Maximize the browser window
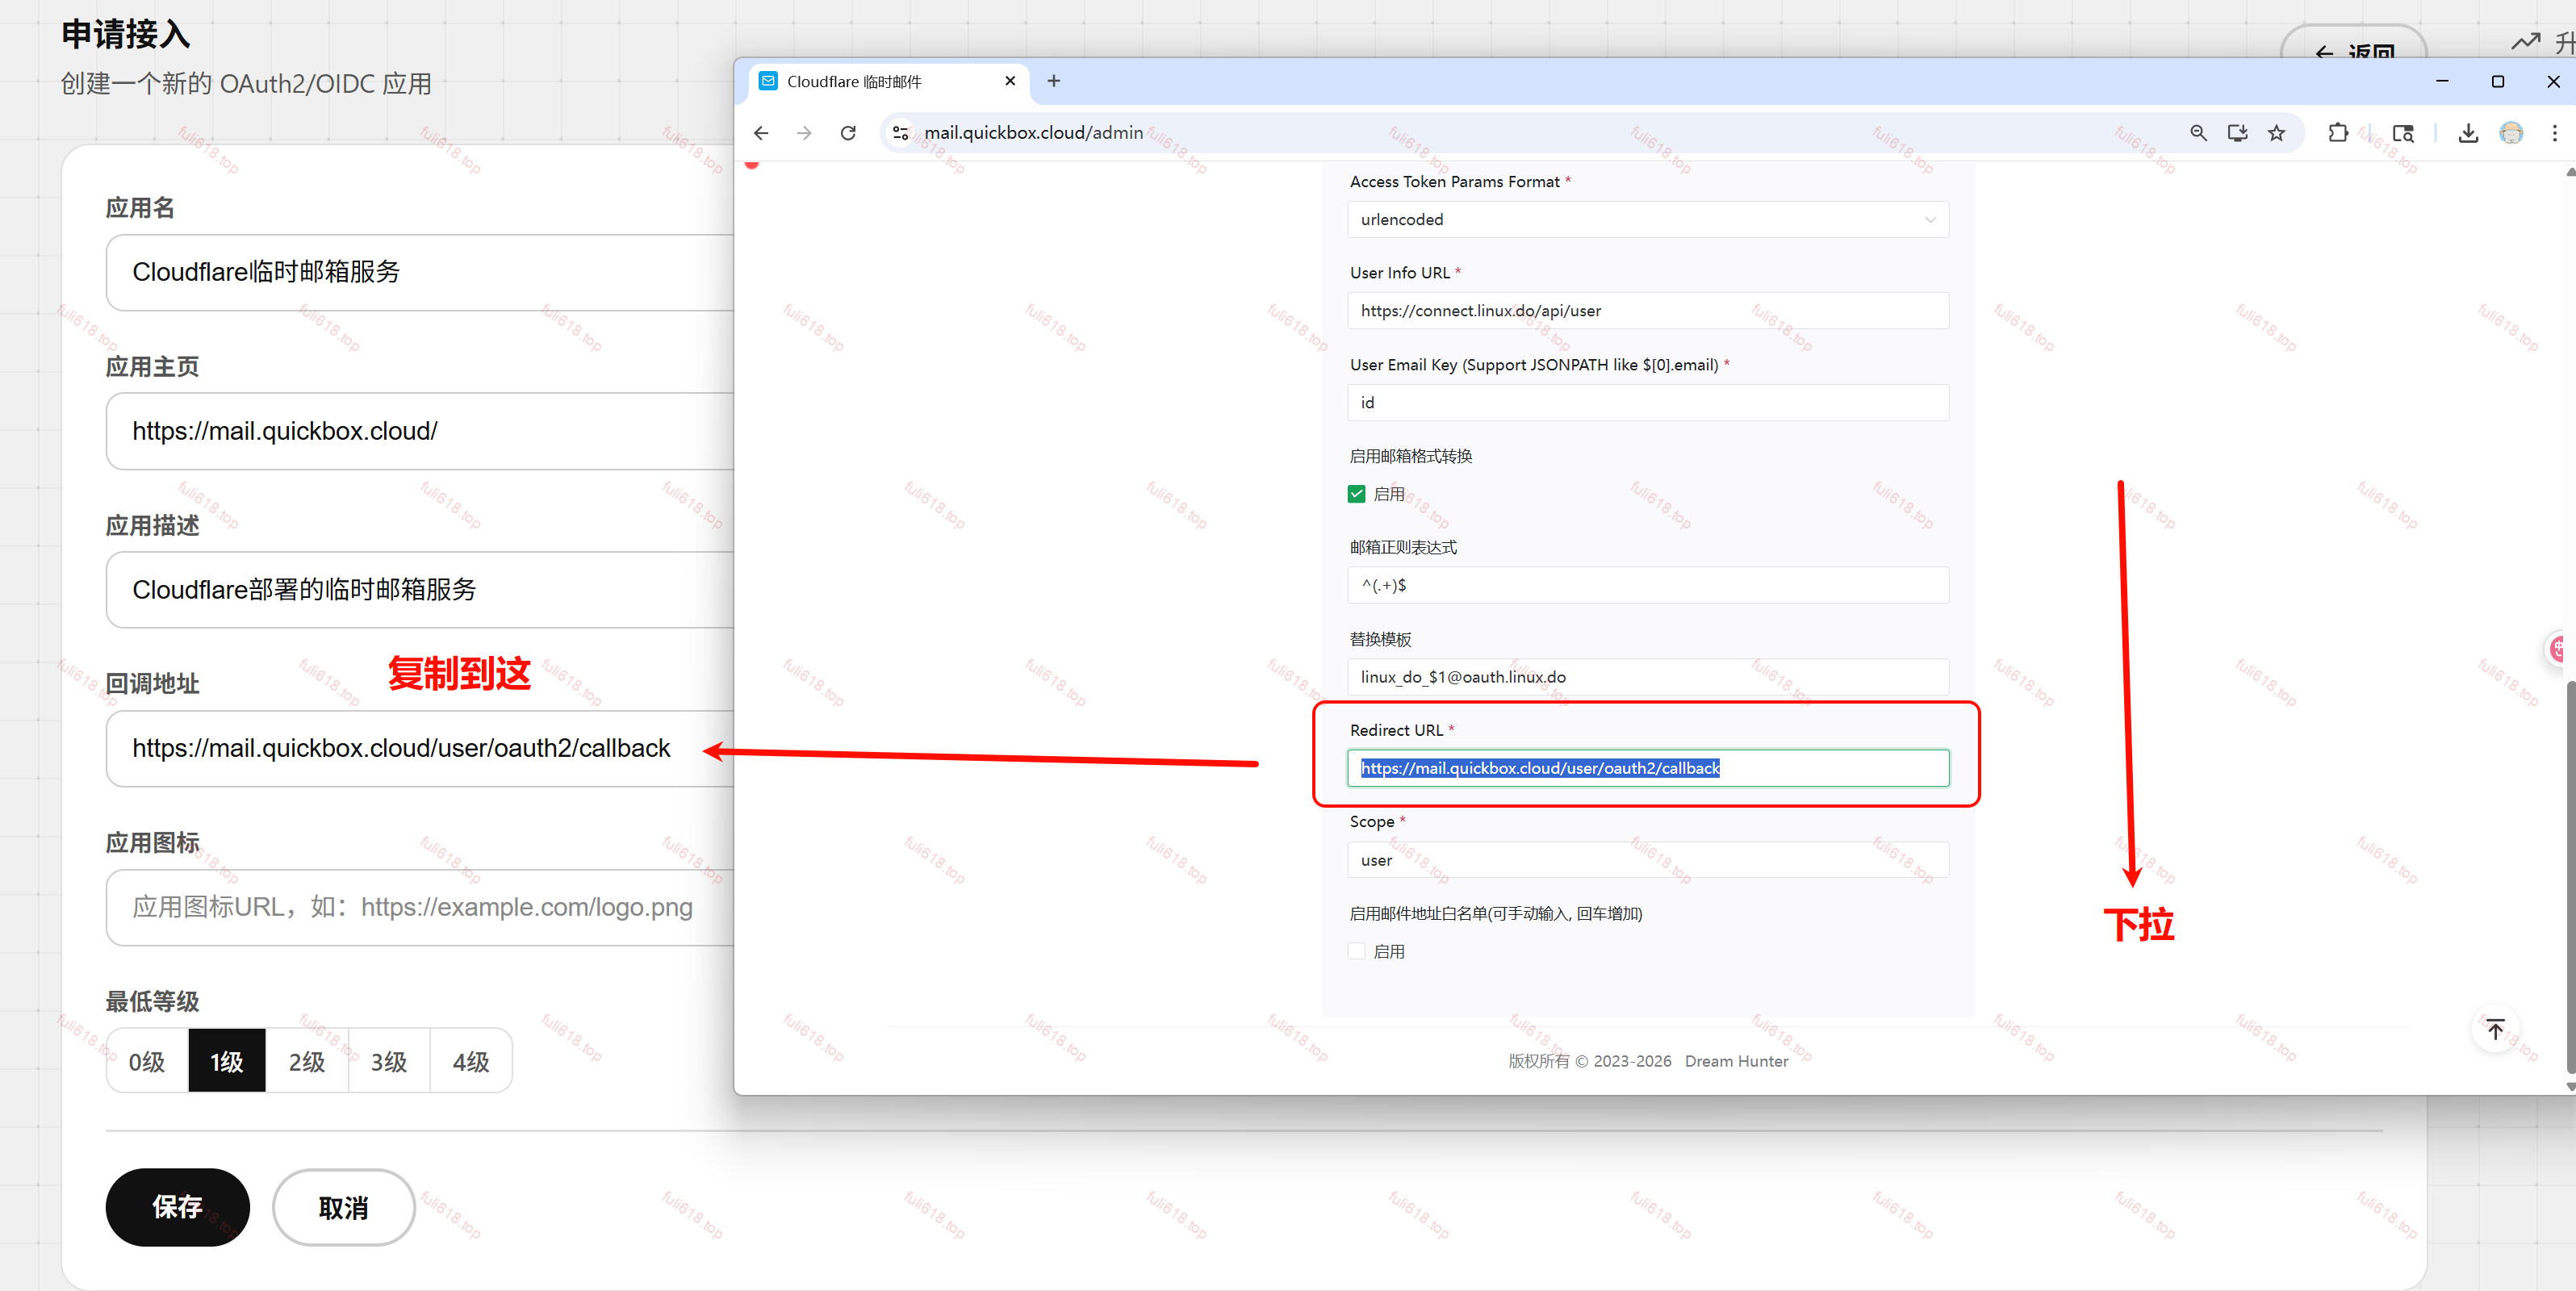This screenshot has height=1291, width=2576. [2498, 81]
